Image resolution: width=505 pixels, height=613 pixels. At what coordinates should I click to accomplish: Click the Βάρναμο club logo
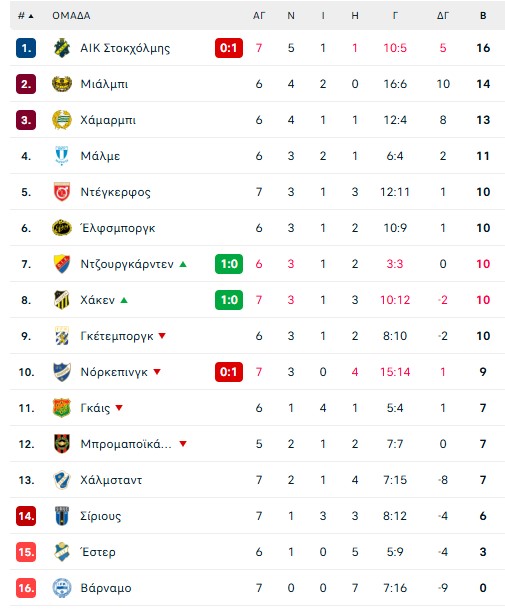click(62, 588)
